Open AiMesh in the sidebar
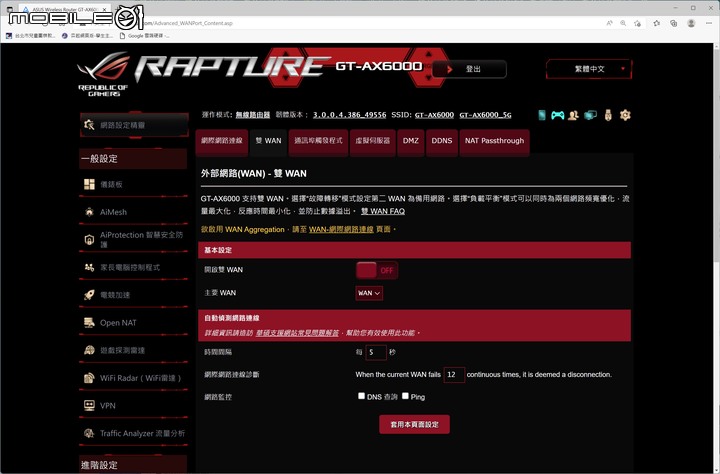This screenshot has height=474, width=720. pyautogui.click(x=133, y=212)
